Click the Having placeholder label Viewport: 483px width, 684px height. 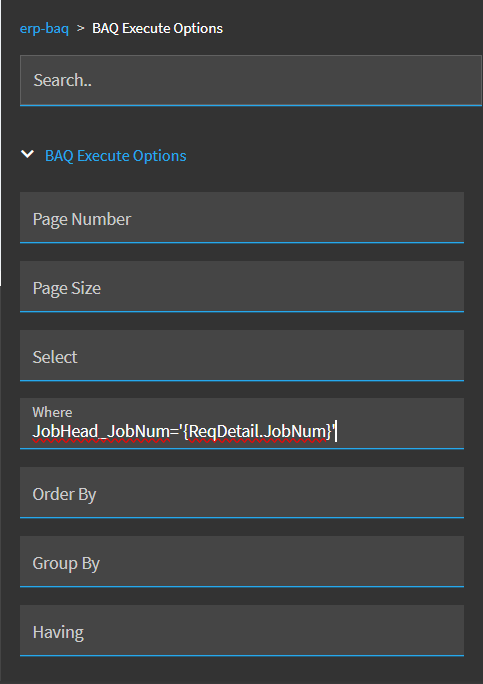tap(58, 632)
